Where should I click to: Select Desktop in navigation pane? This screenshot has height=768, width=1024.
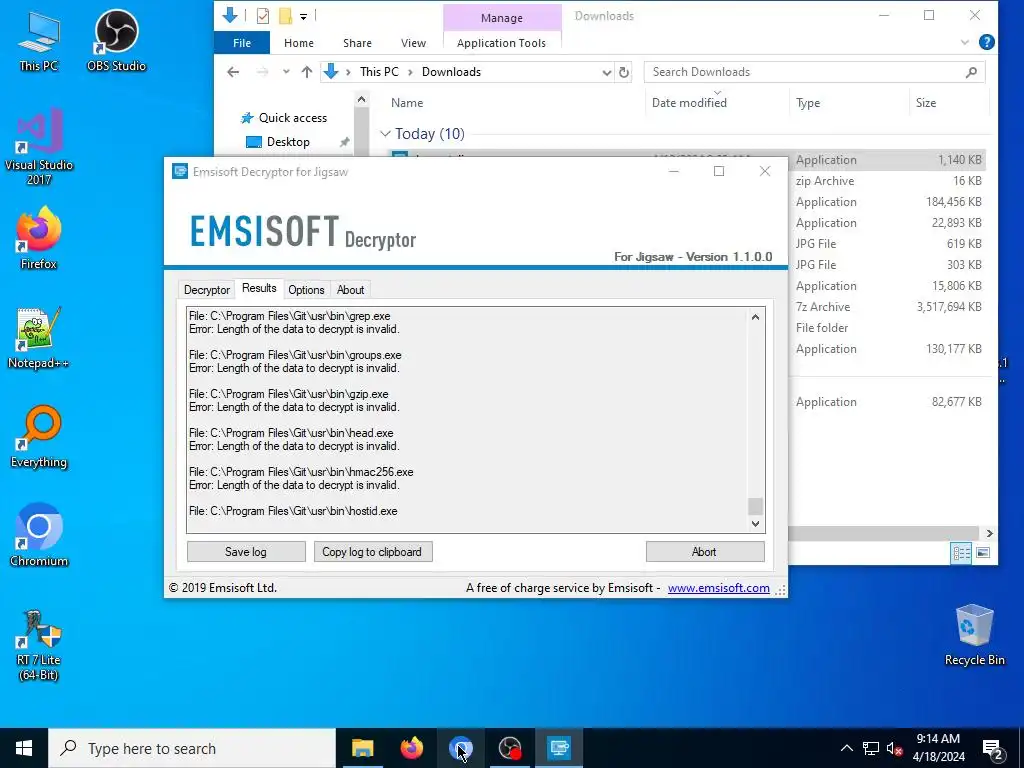288,142
